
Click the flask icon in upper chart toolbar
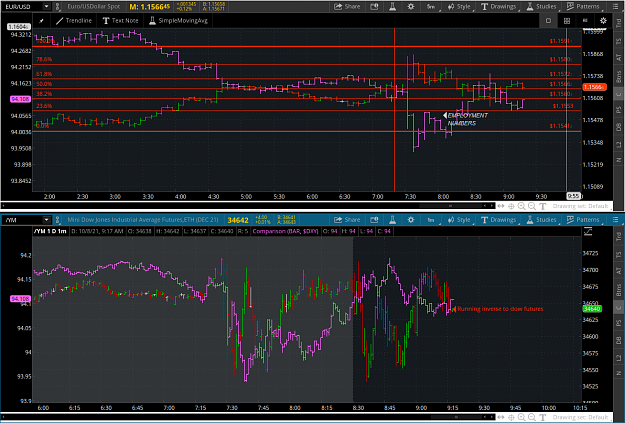[x=393, y=6]
